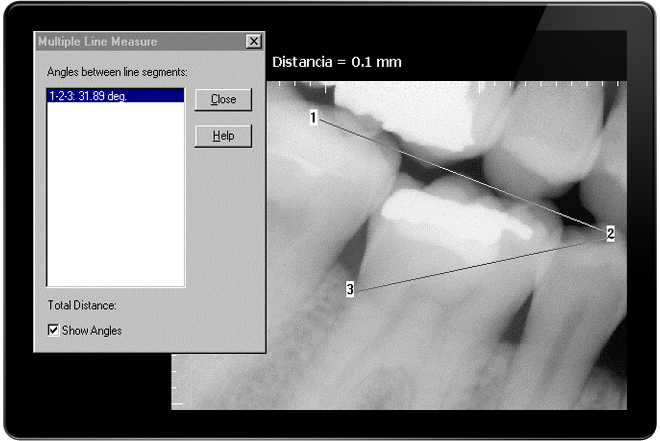Close the dialog with the title bar X
Viewport: 660px width, 441px height.
coord(253,41)
